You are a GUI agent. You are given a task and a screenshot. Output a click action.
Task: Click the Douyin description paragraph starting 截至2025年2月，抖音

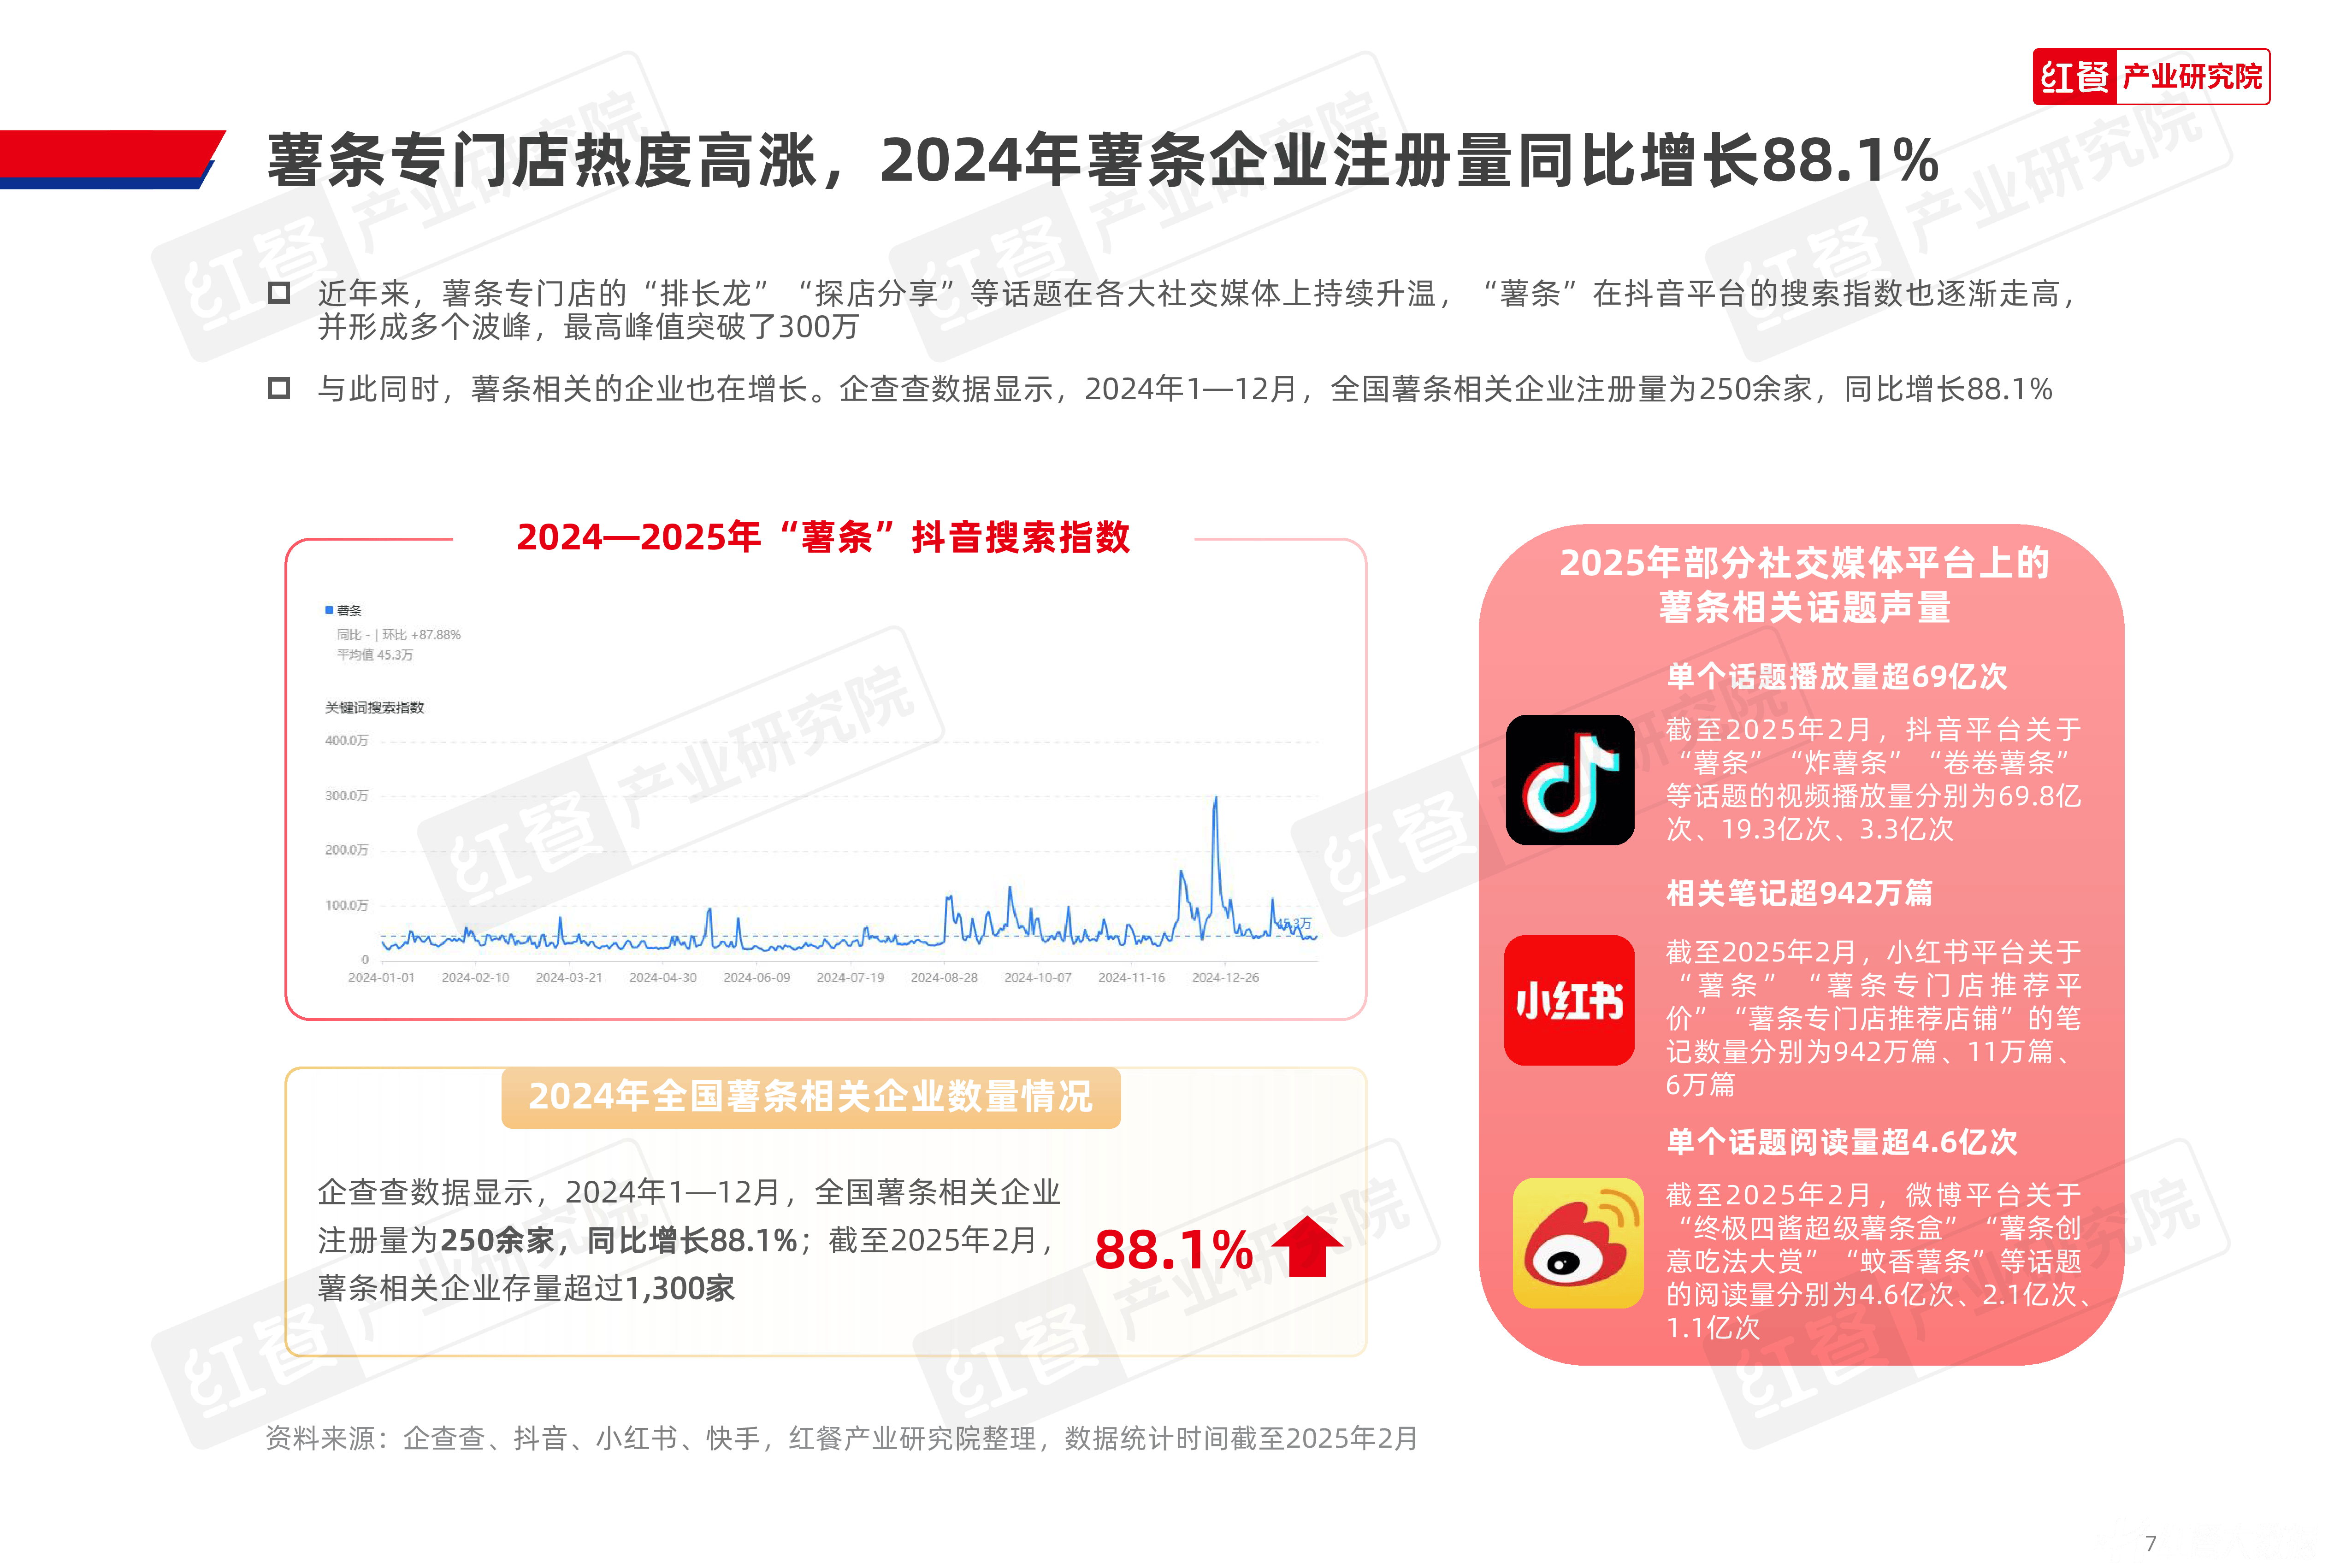pyautogui.click(x=1873, y=779)
